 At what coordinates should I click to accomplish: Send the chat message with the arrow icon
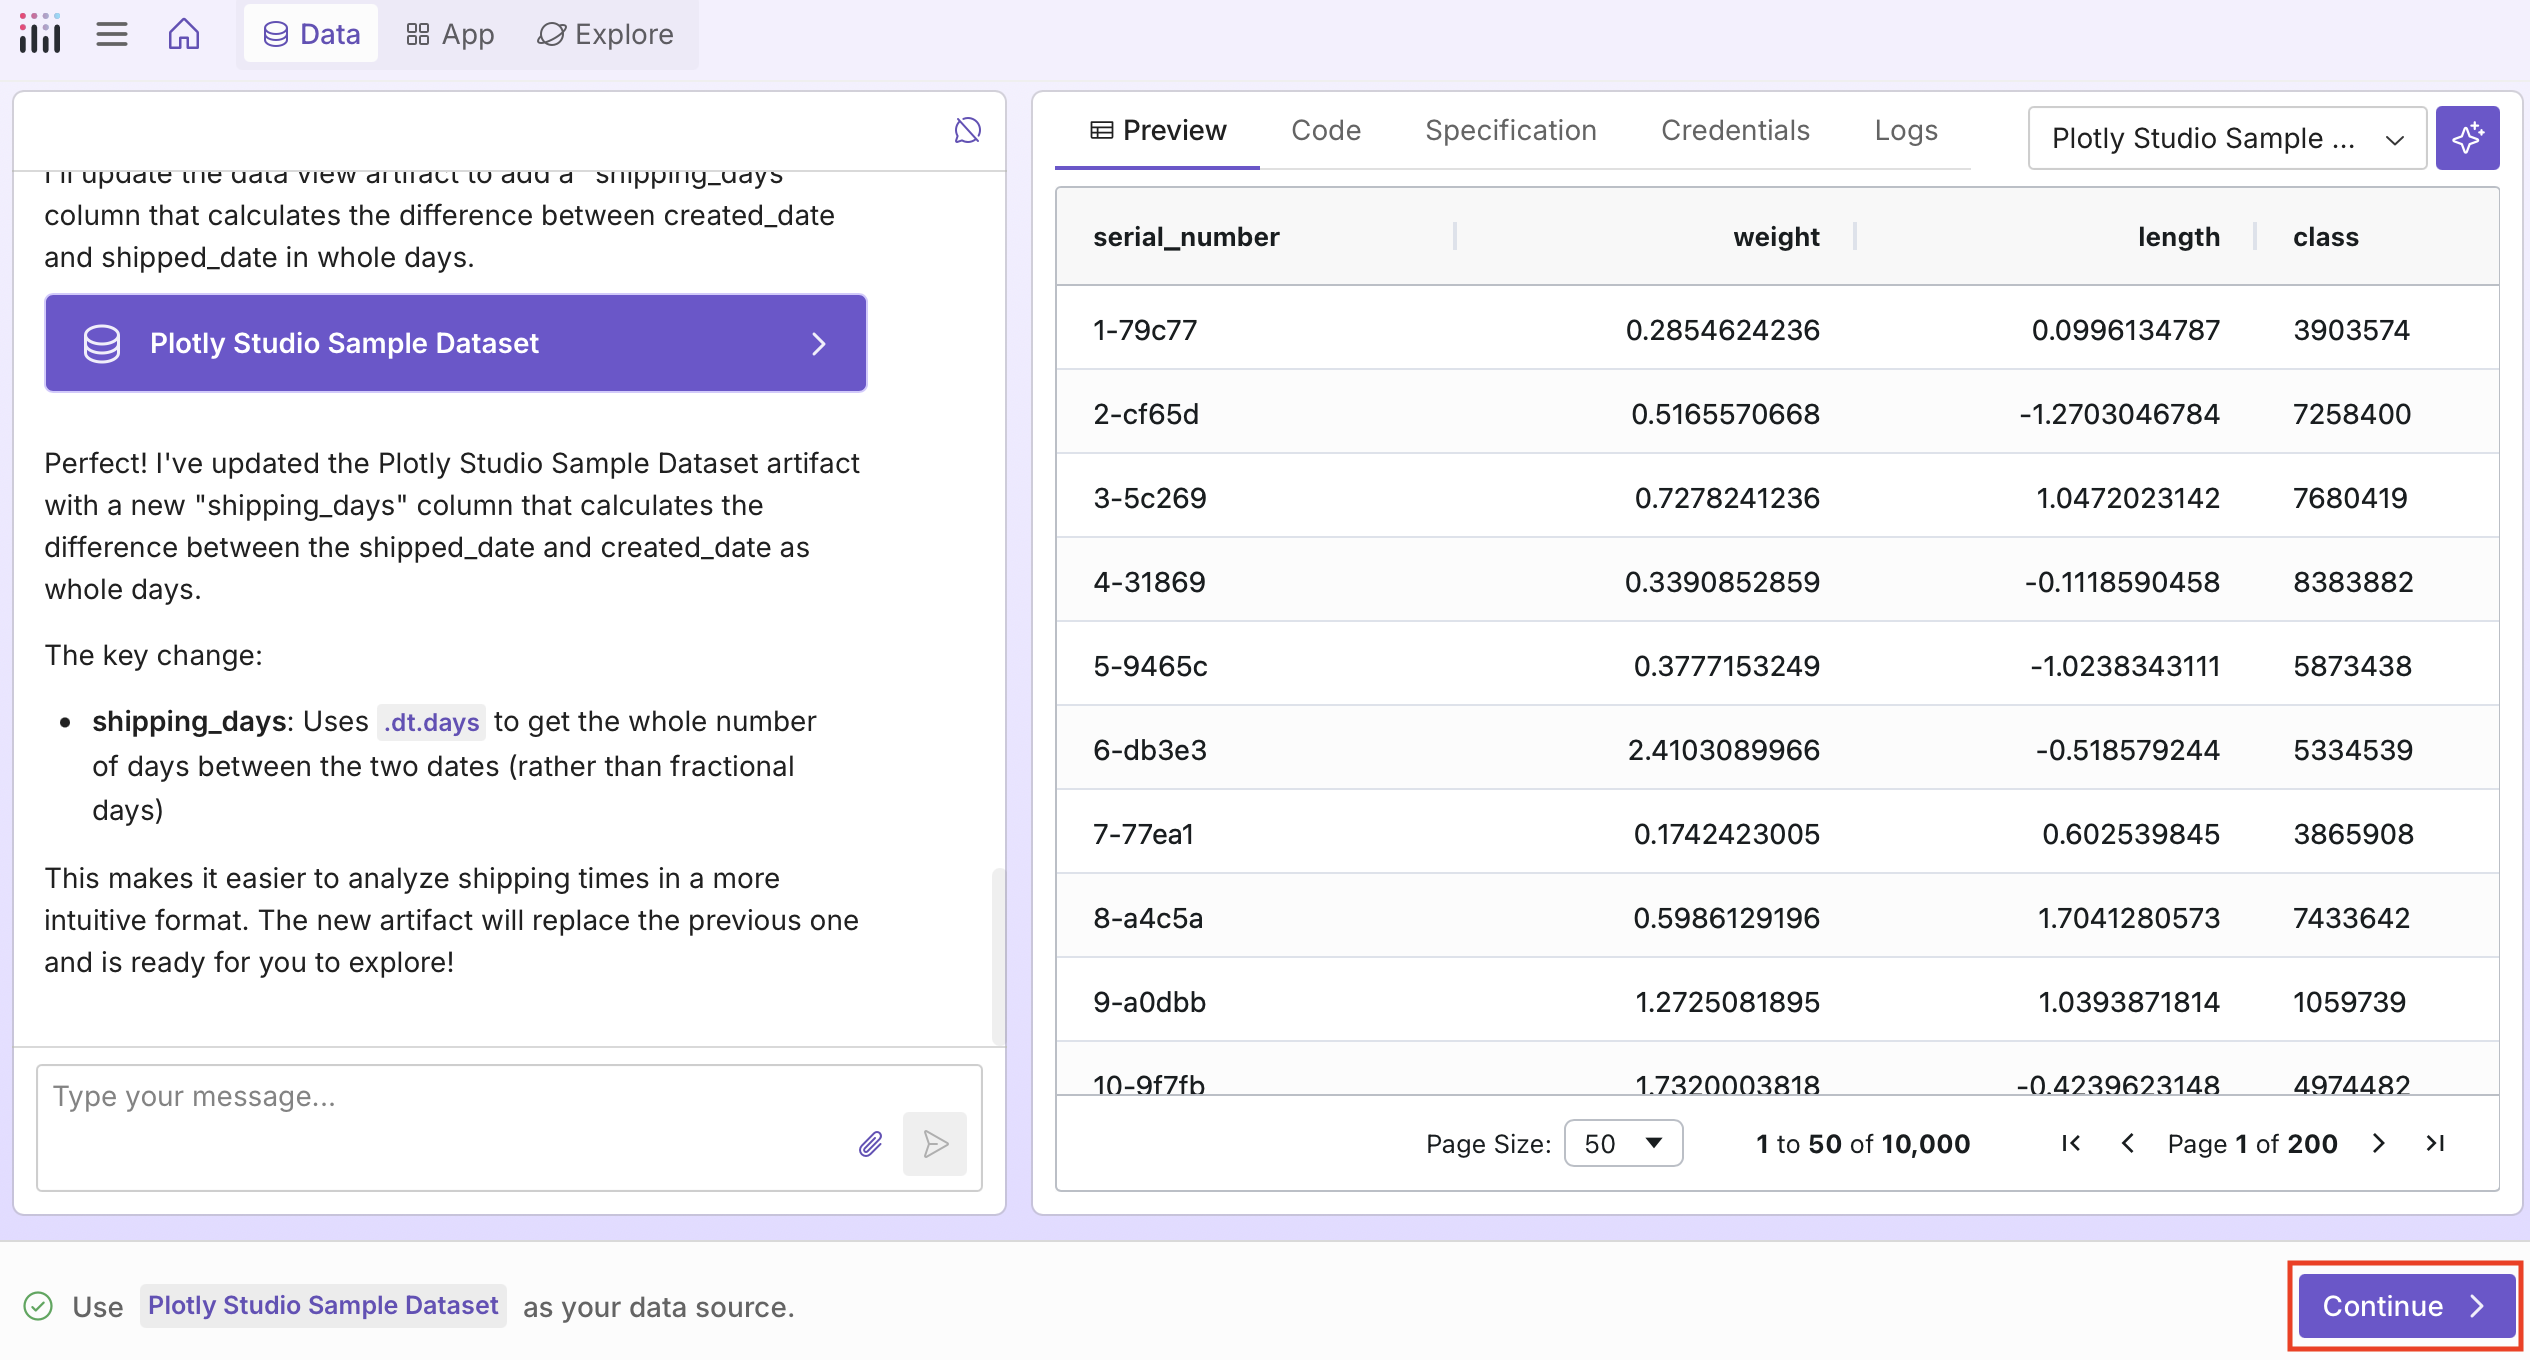click(935, 1144)
